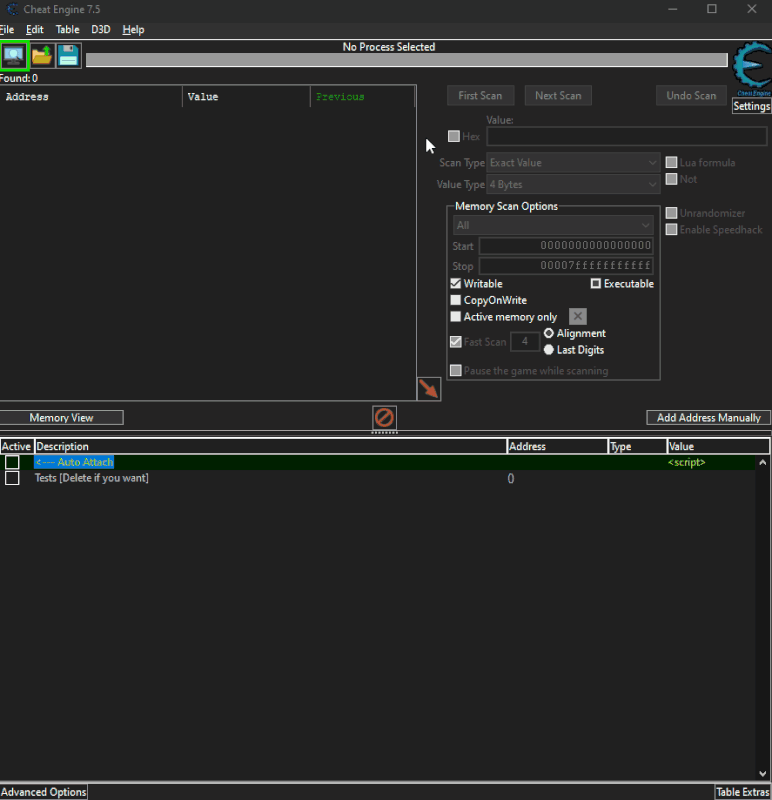Click the Value column header in results
Image resolution: width=772 pixels, height=800 pixels.
pyautogui.click(x=246, y=96)
